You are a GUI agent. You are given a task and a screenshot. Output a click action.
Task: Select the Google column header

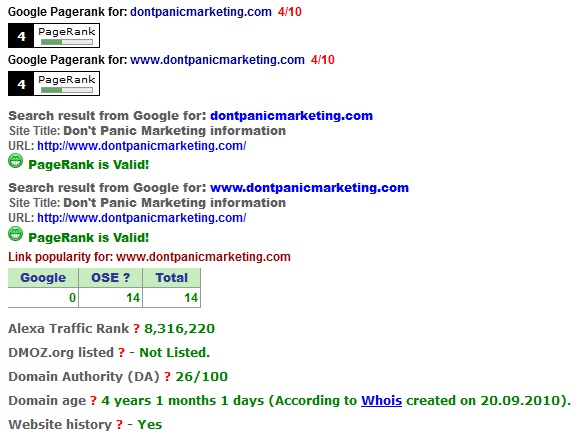43,278
